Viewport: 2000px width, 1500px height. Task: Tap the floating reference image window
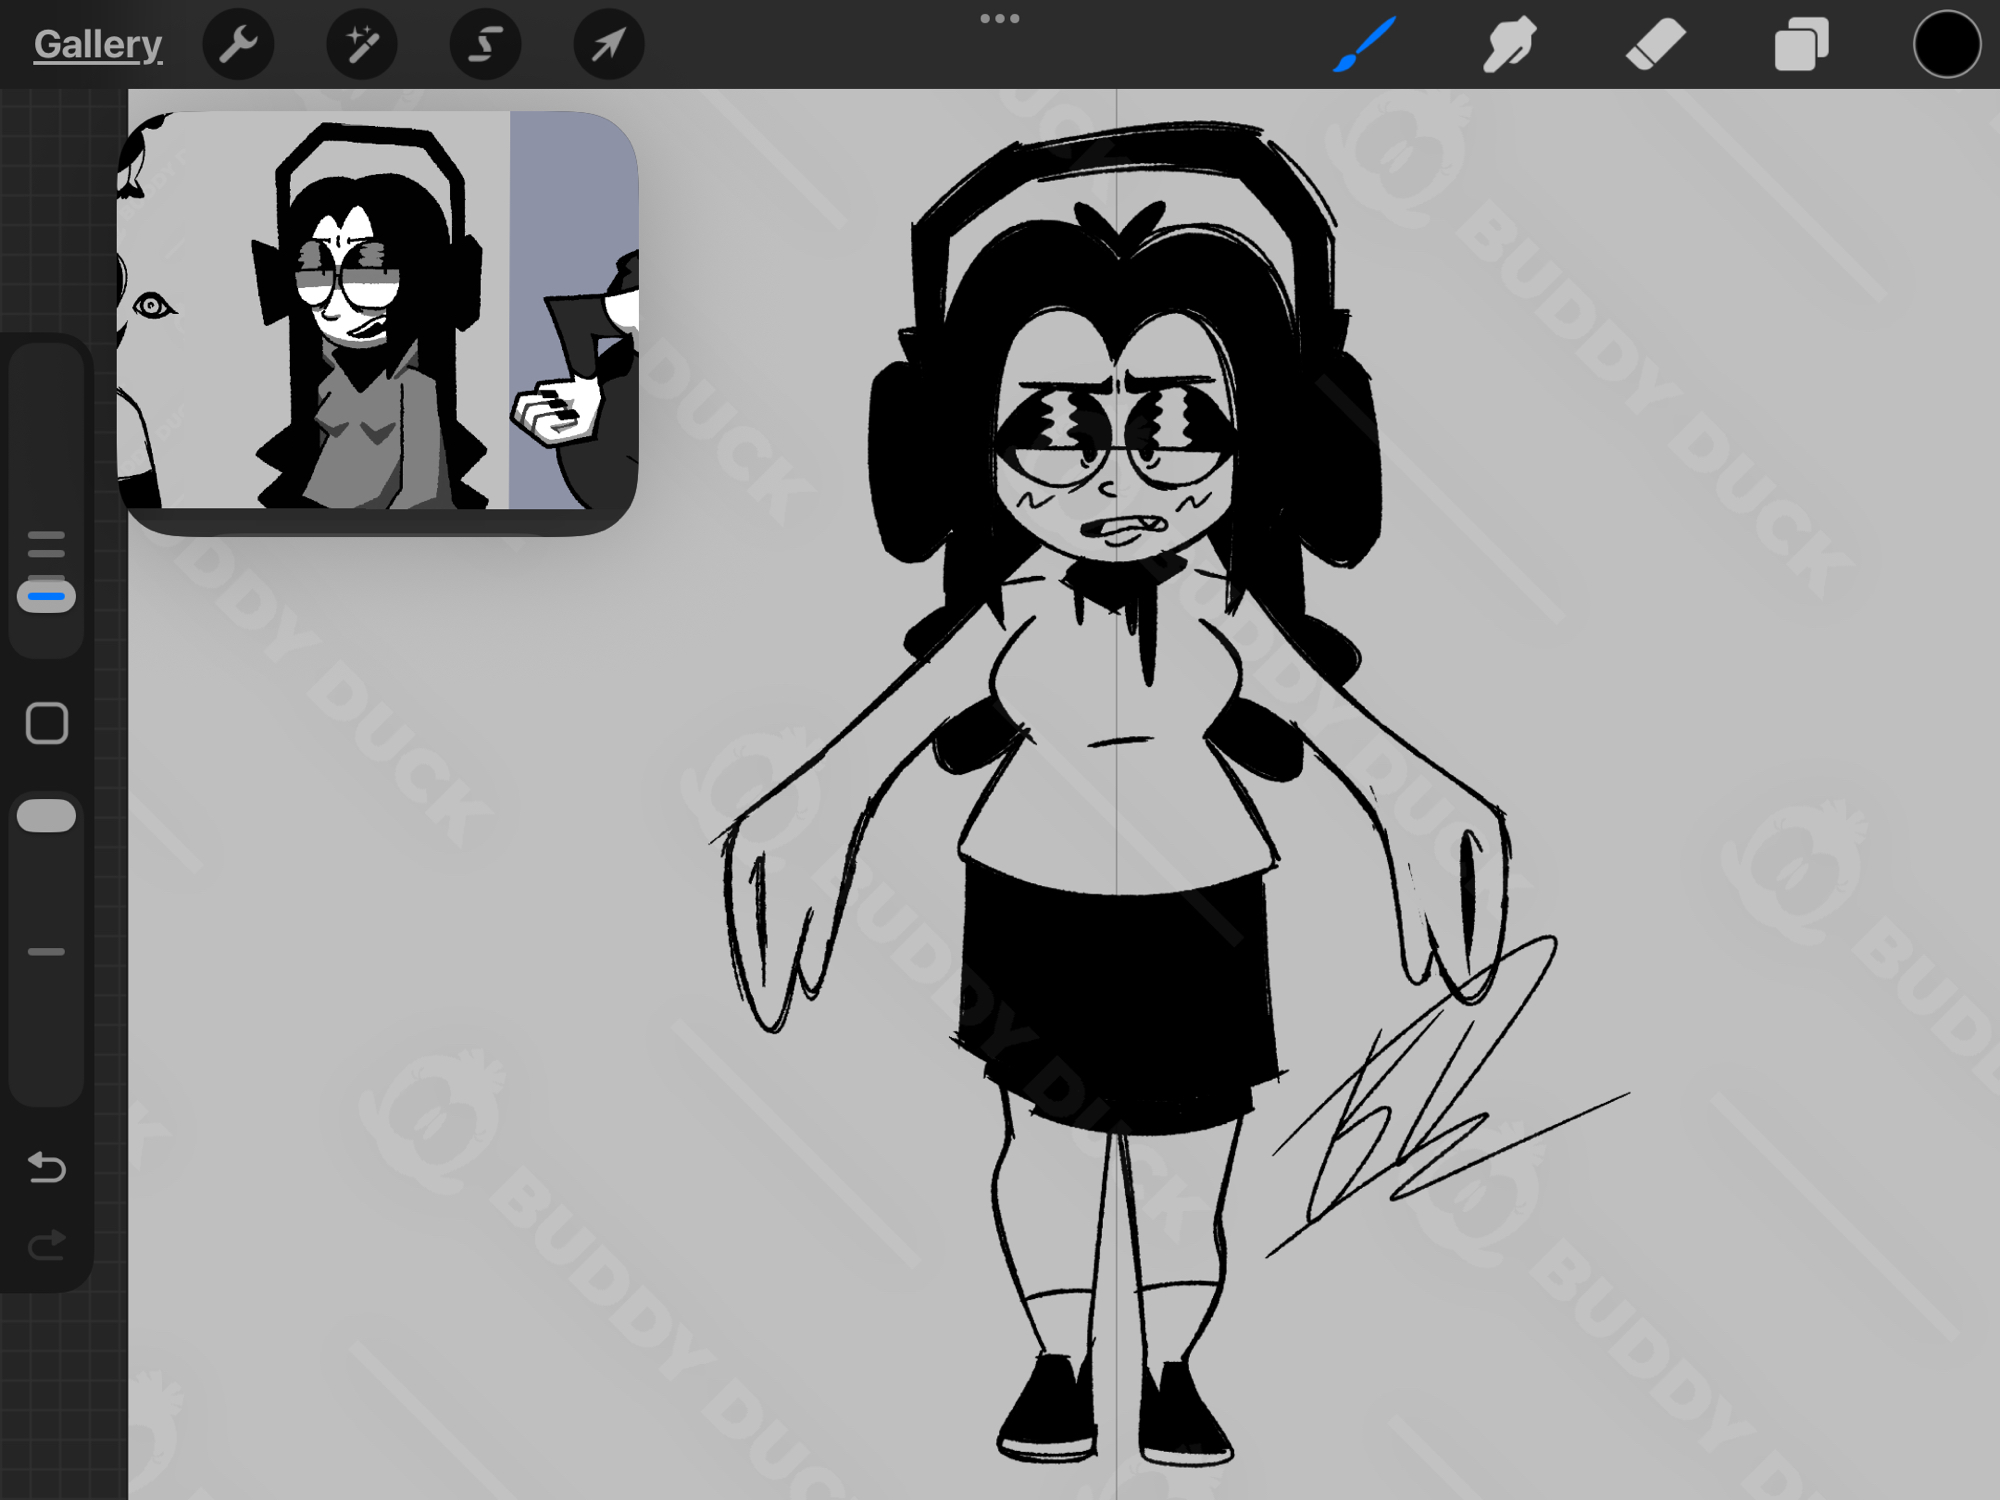pyautogui.click(x=378, y=310)
